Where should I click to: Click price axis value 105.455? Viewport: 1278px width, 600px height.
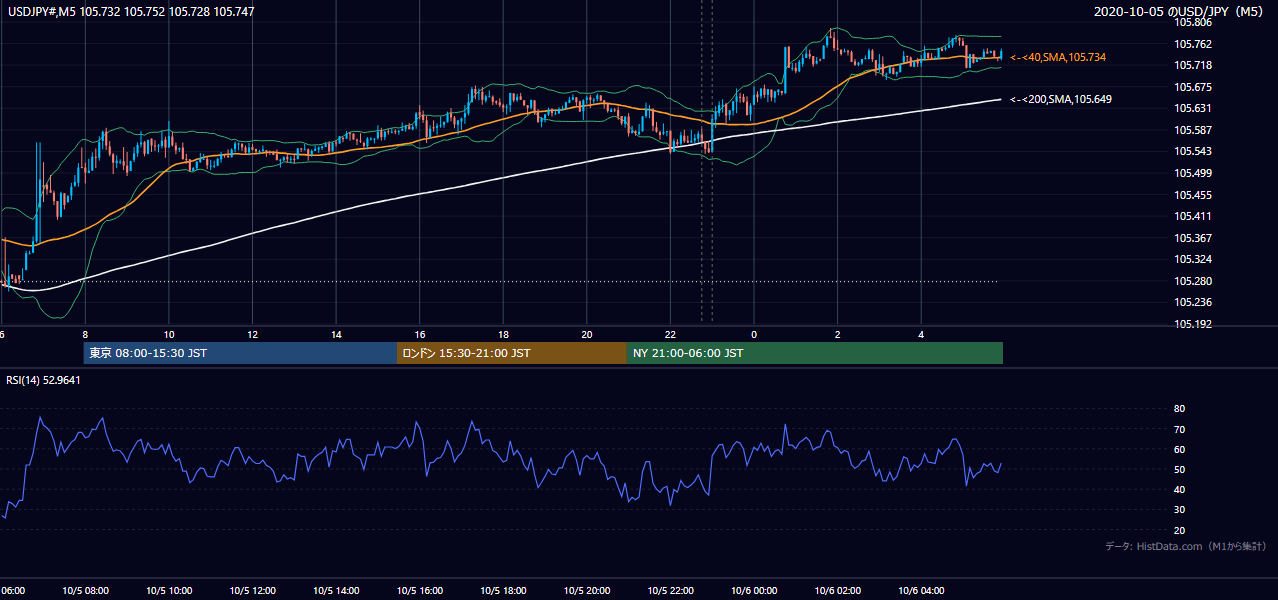[1192, 195]
